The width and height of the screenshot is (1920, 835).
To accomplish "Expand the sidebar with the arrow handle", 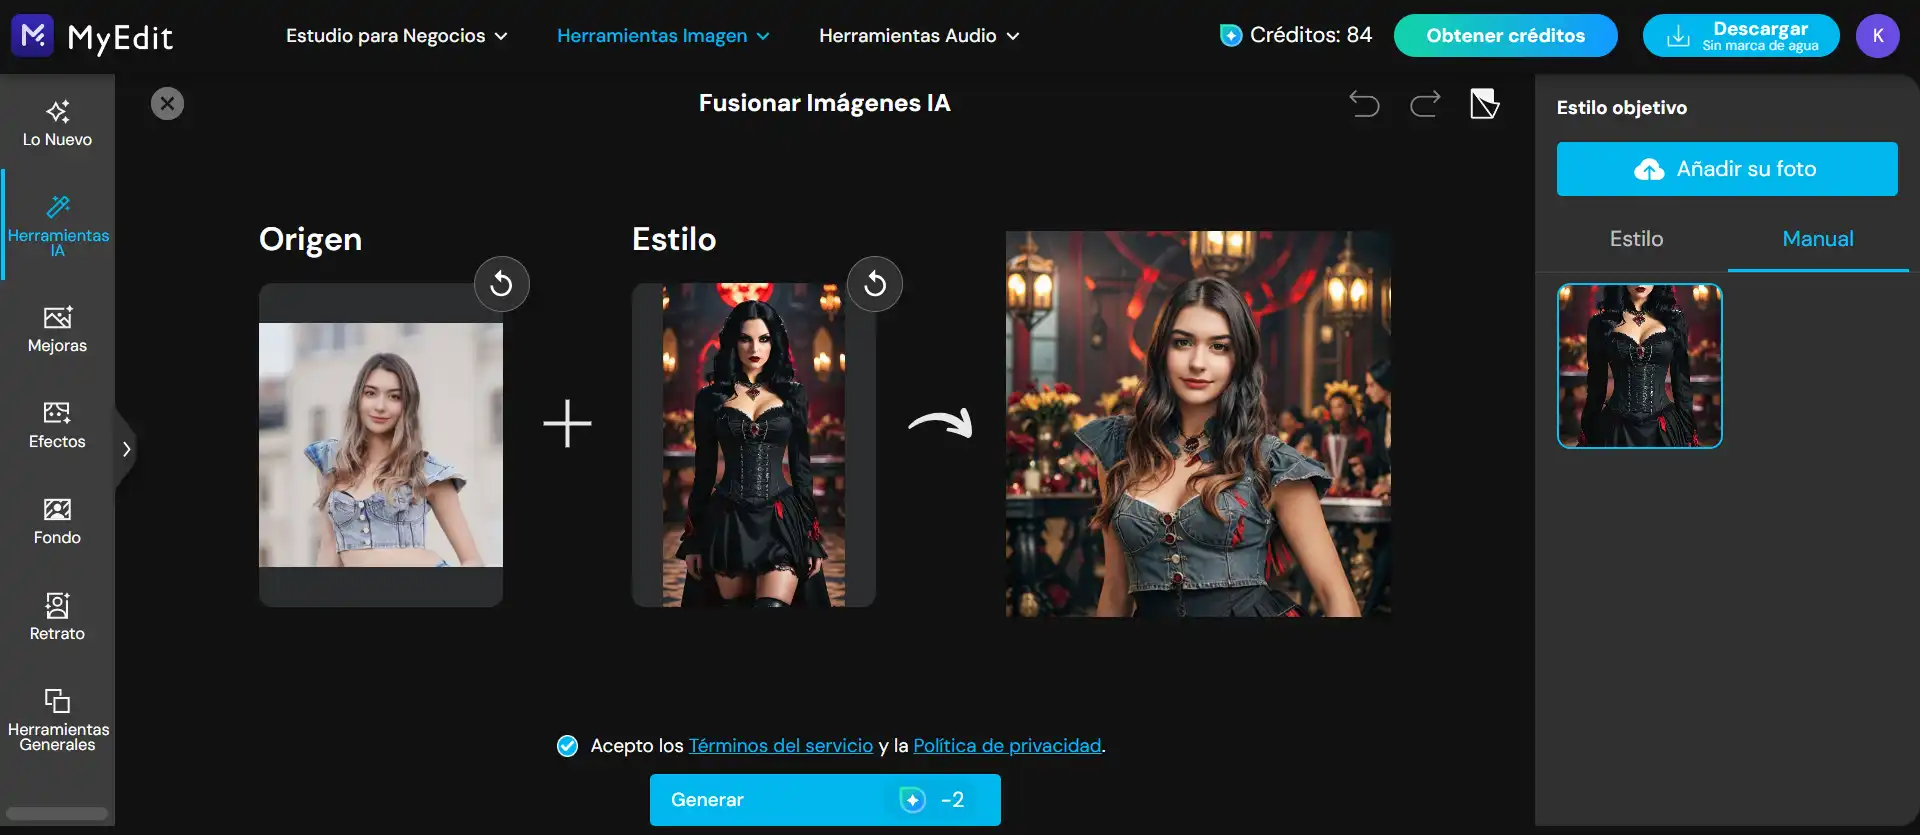I will pos(126,449).
